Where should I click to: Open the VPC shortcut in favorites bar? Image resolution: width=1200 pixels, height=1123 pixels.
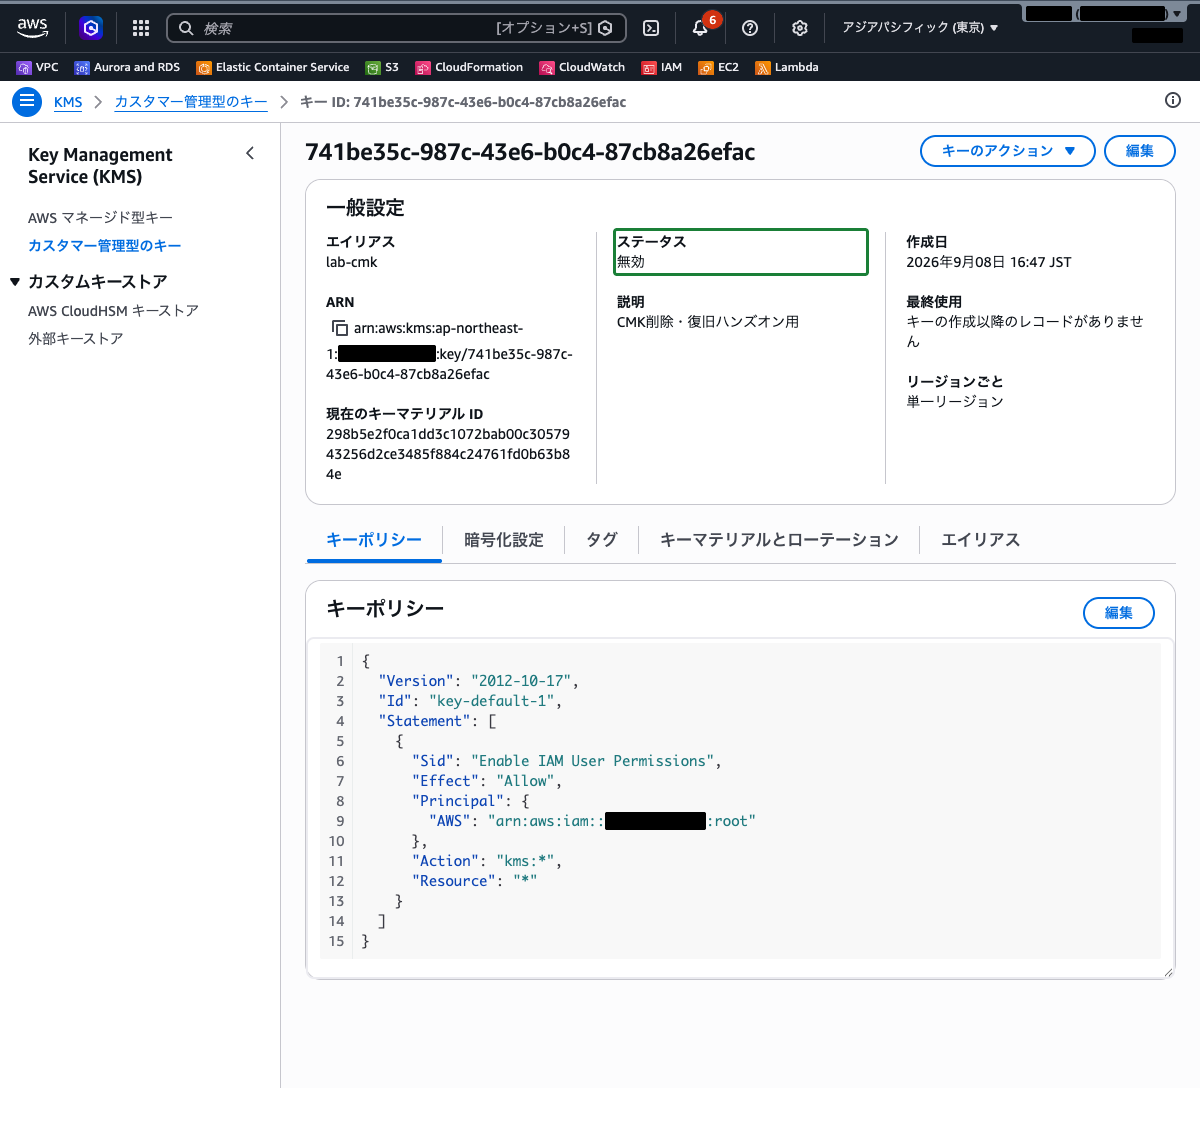(38, 67)
